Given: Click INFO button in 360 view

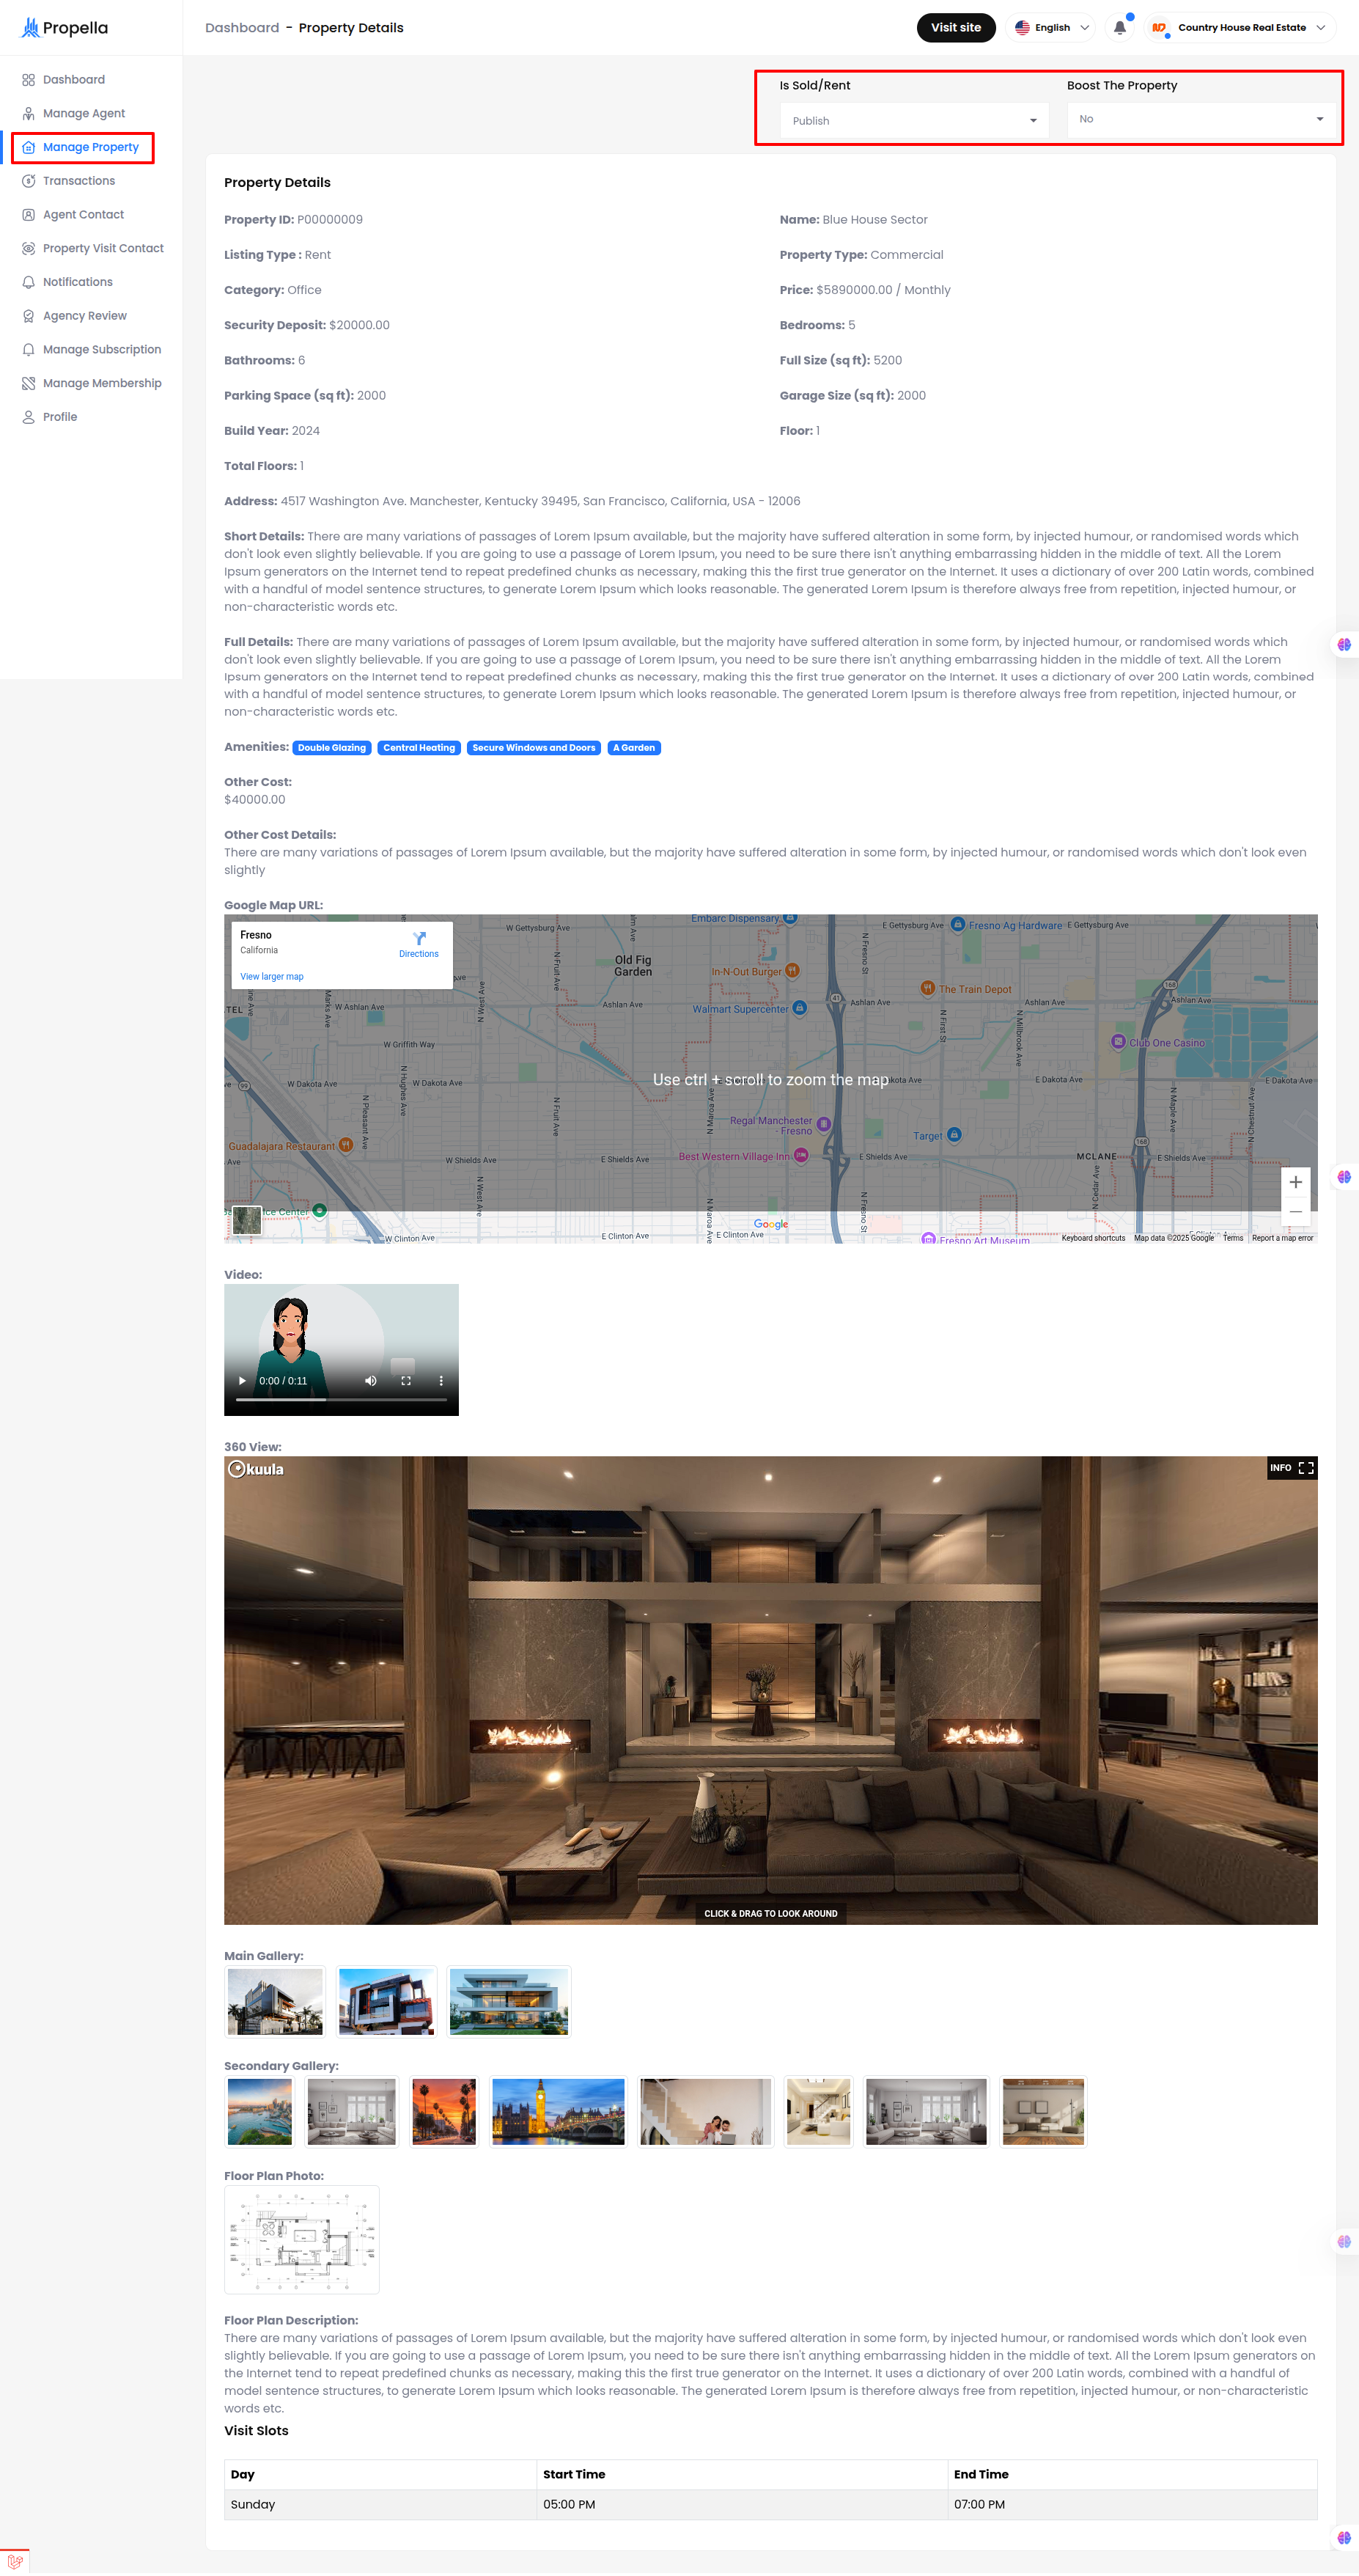Looking at the screenshot, I should 1280,1468.
